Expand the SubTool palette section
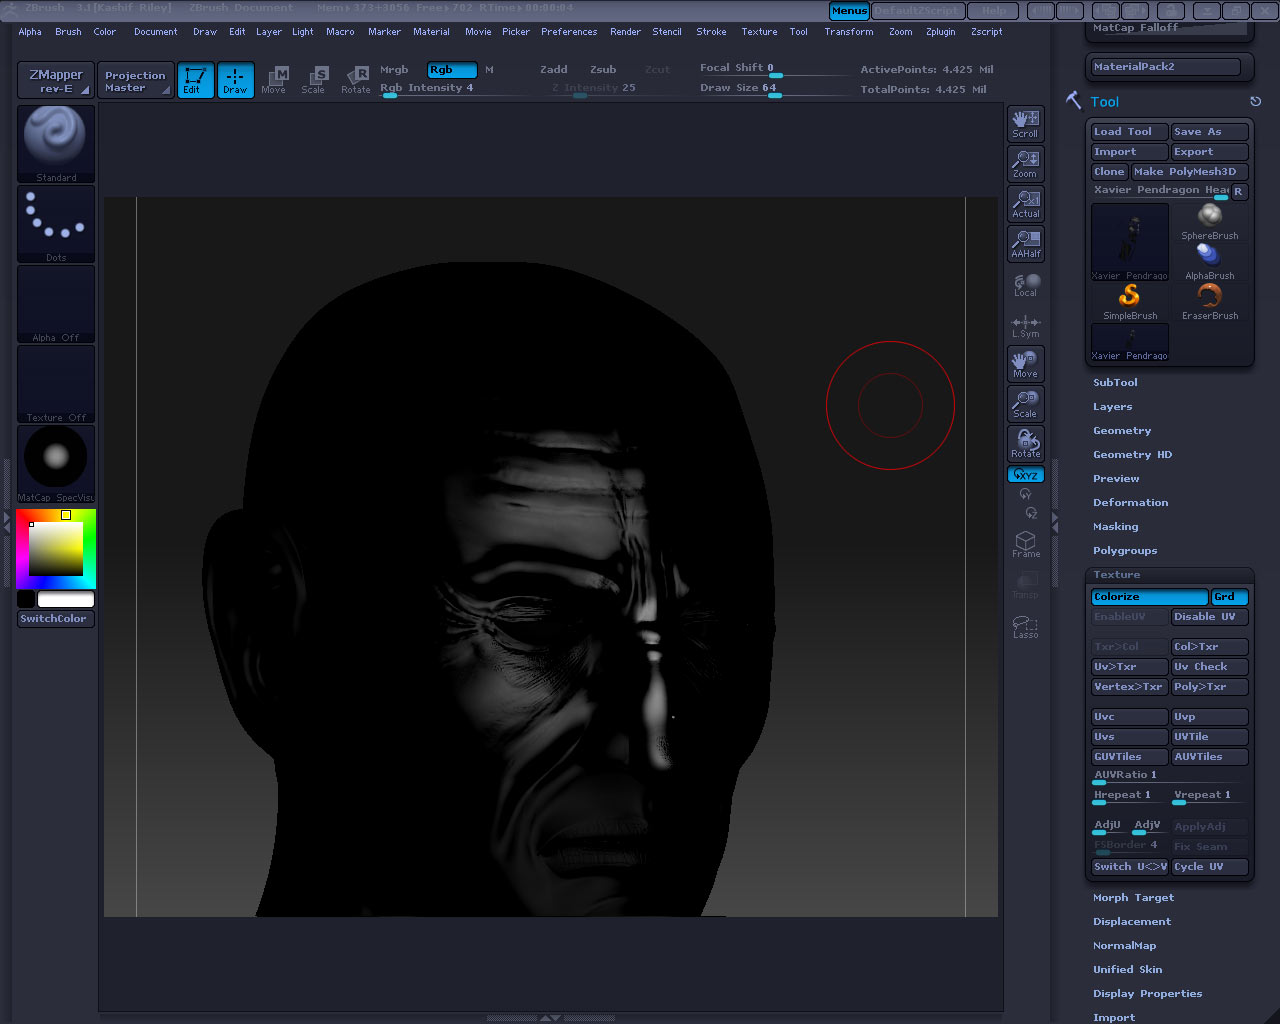This screenshot has width=1280, height=1024. 1115,383
